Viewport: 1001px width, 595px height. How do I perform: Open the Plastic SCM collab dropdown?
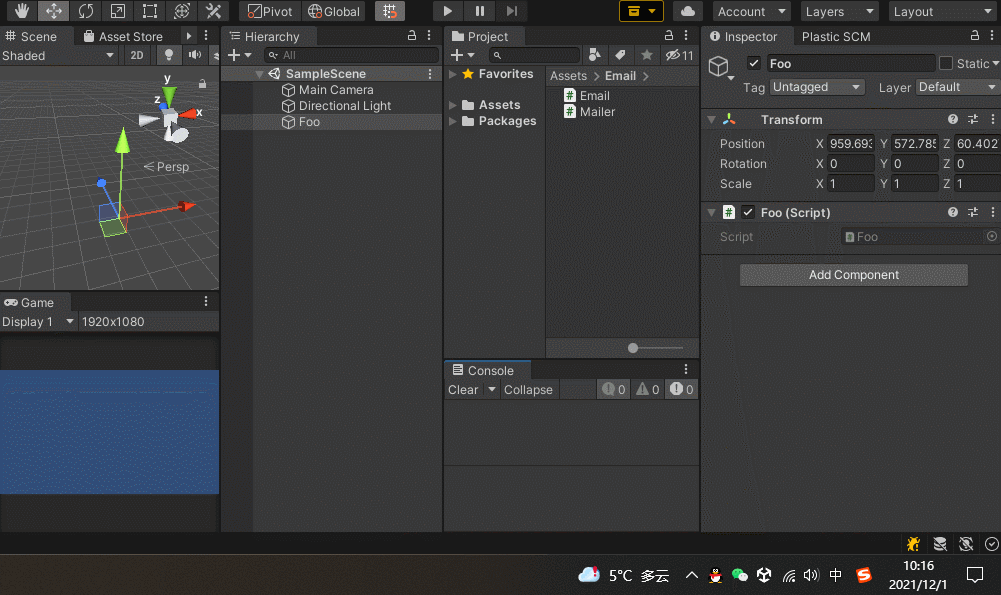pos(641,11)
